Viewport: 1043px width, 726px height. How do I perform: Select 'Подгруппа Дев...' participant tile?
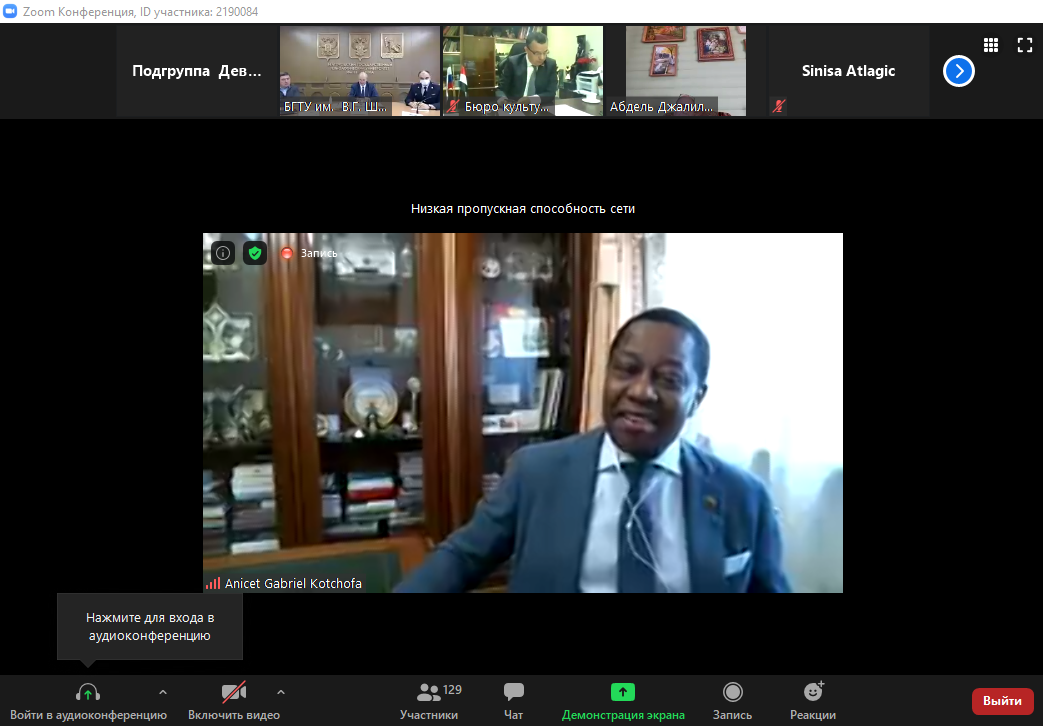pyautogui.click(x=197, y=71)
